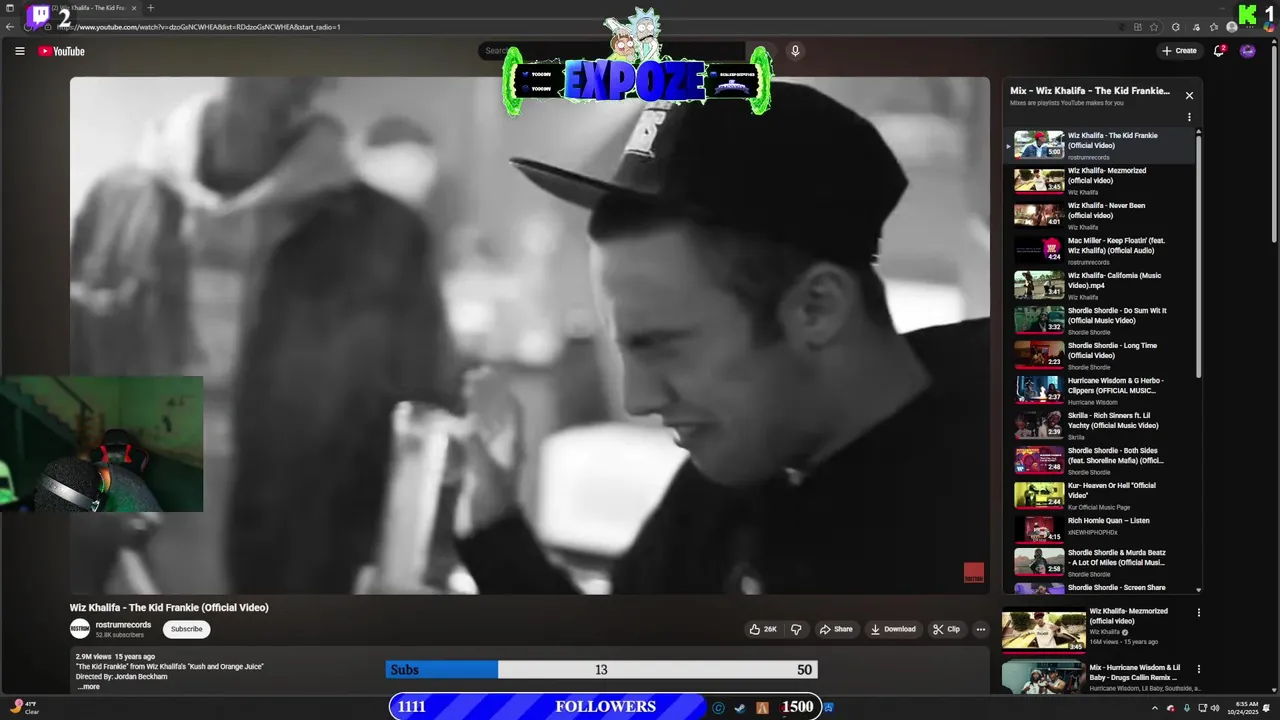Select the currently playing Kid Frankie playlist entry
This screenshot has width=1280, height=720.
click(x=1100, y=145)
